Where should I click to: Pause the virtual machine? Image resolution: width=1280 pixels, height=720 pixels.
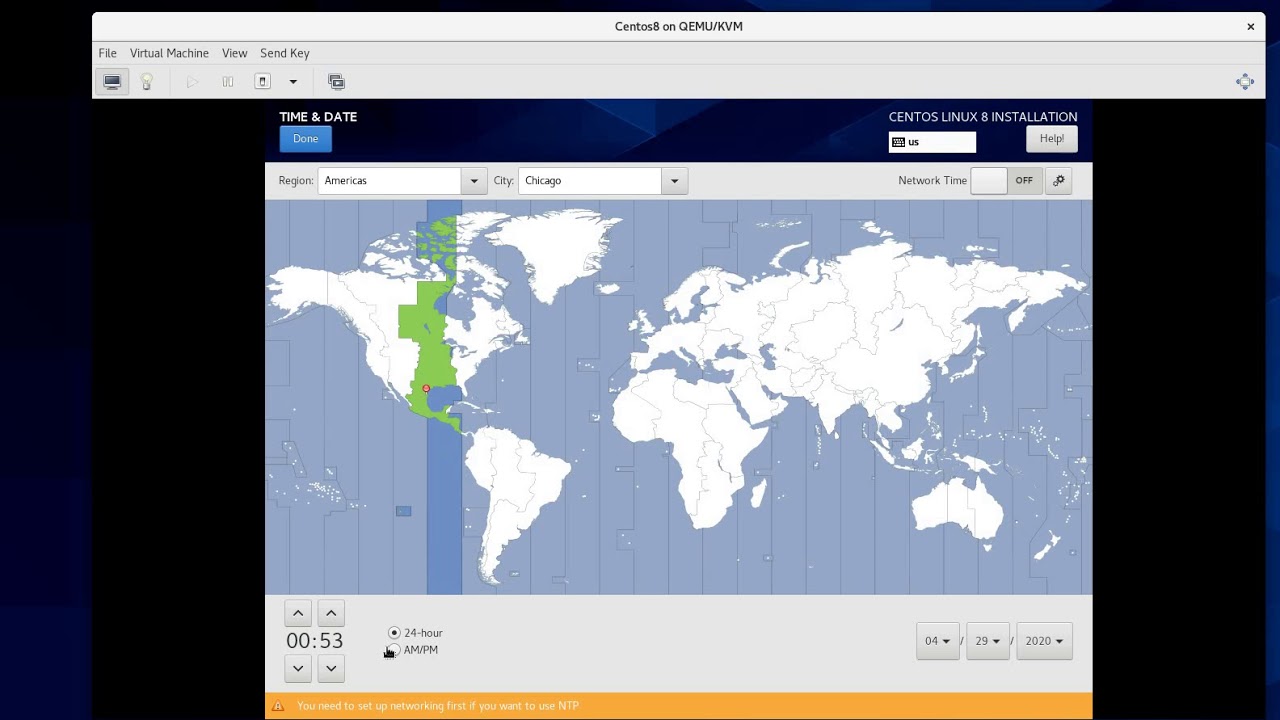click(228, 82)
